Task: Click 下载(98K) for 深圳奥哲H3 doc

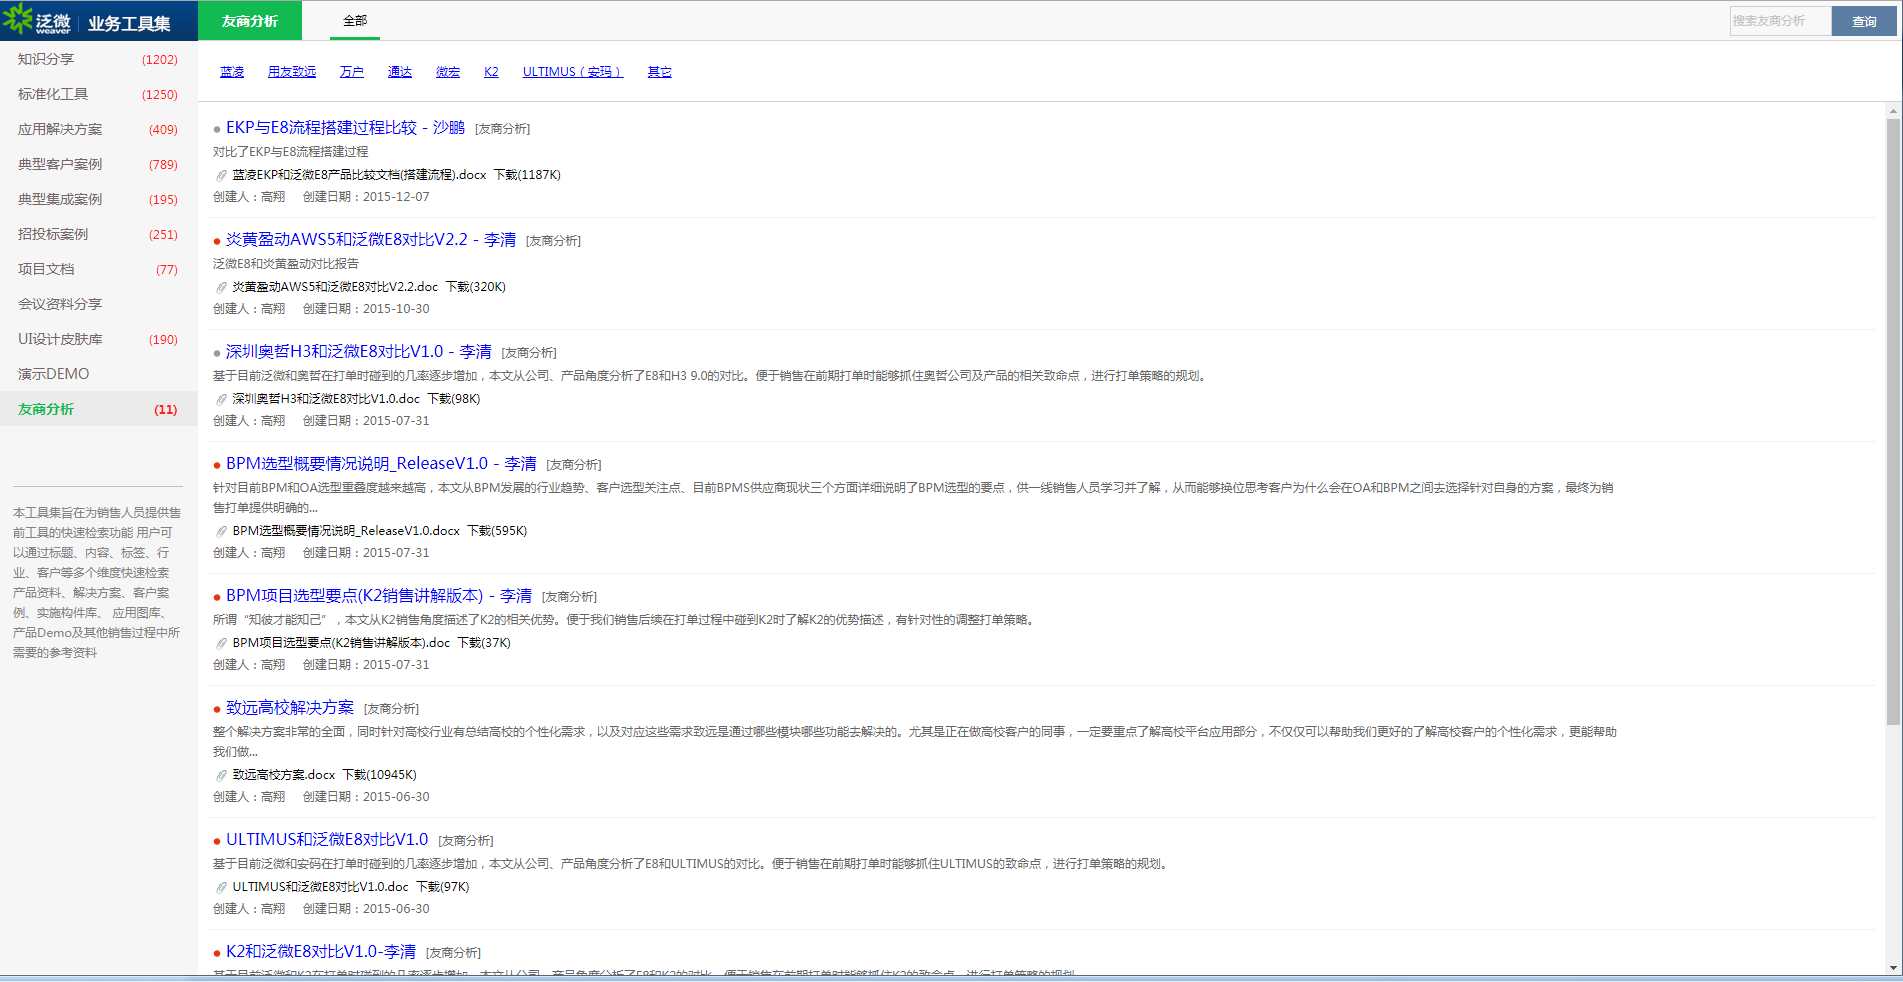Action: tap(454, 399)
